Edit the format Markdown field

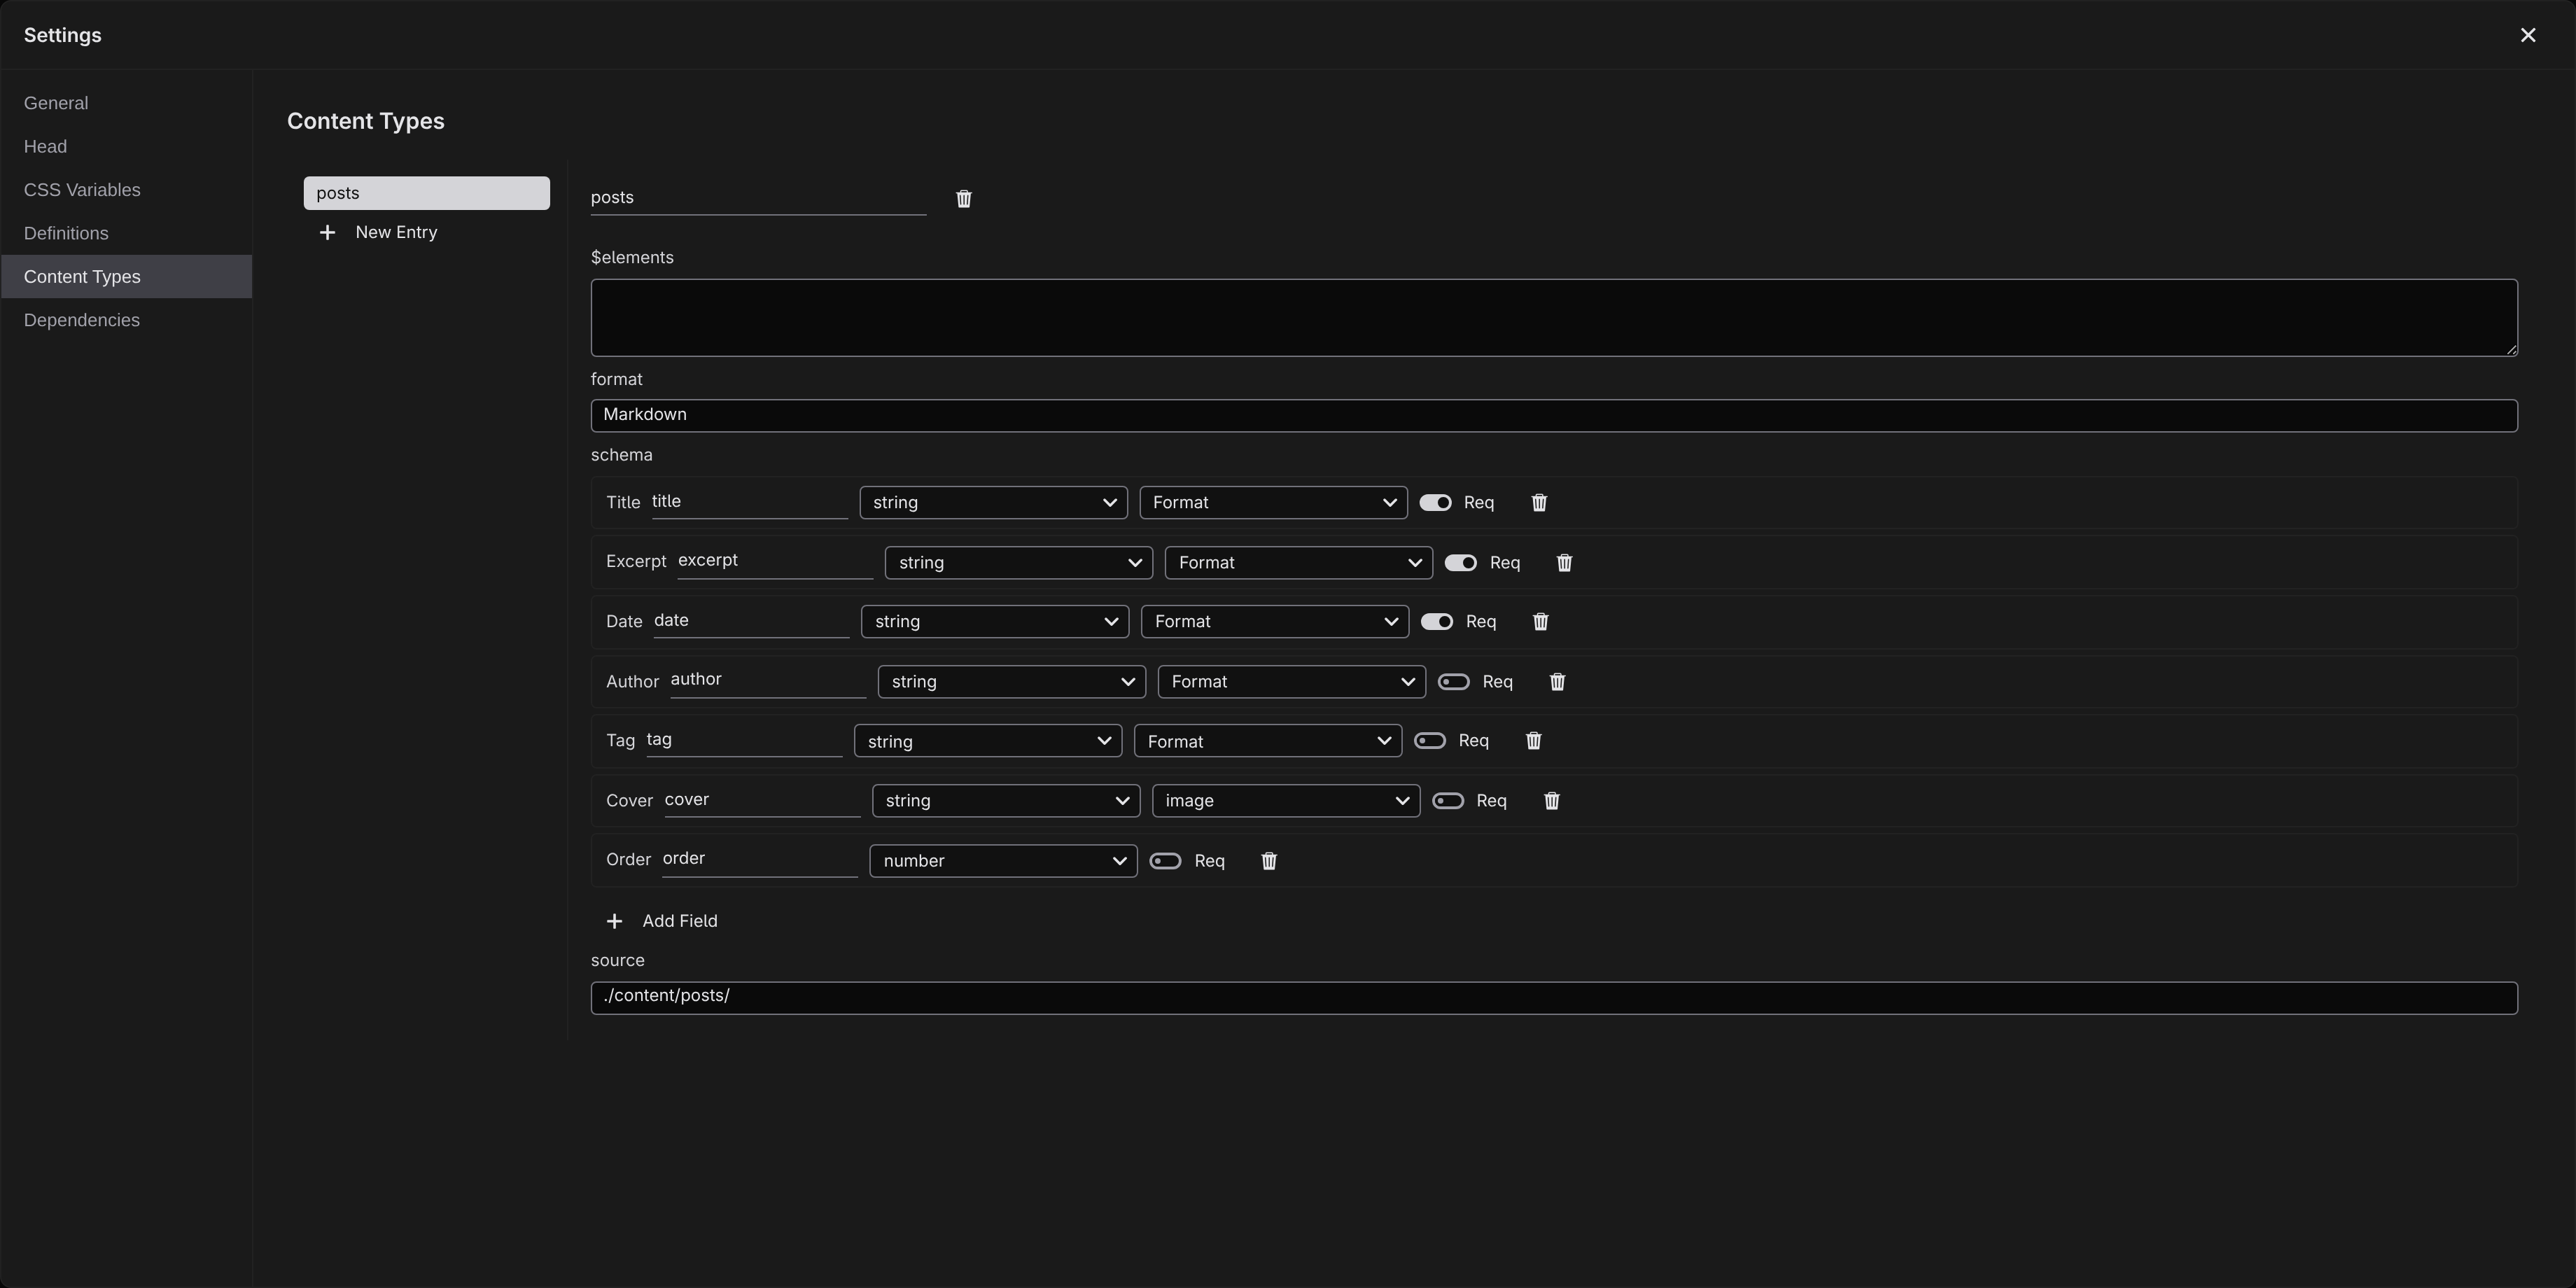click(x=1554, y=415)
